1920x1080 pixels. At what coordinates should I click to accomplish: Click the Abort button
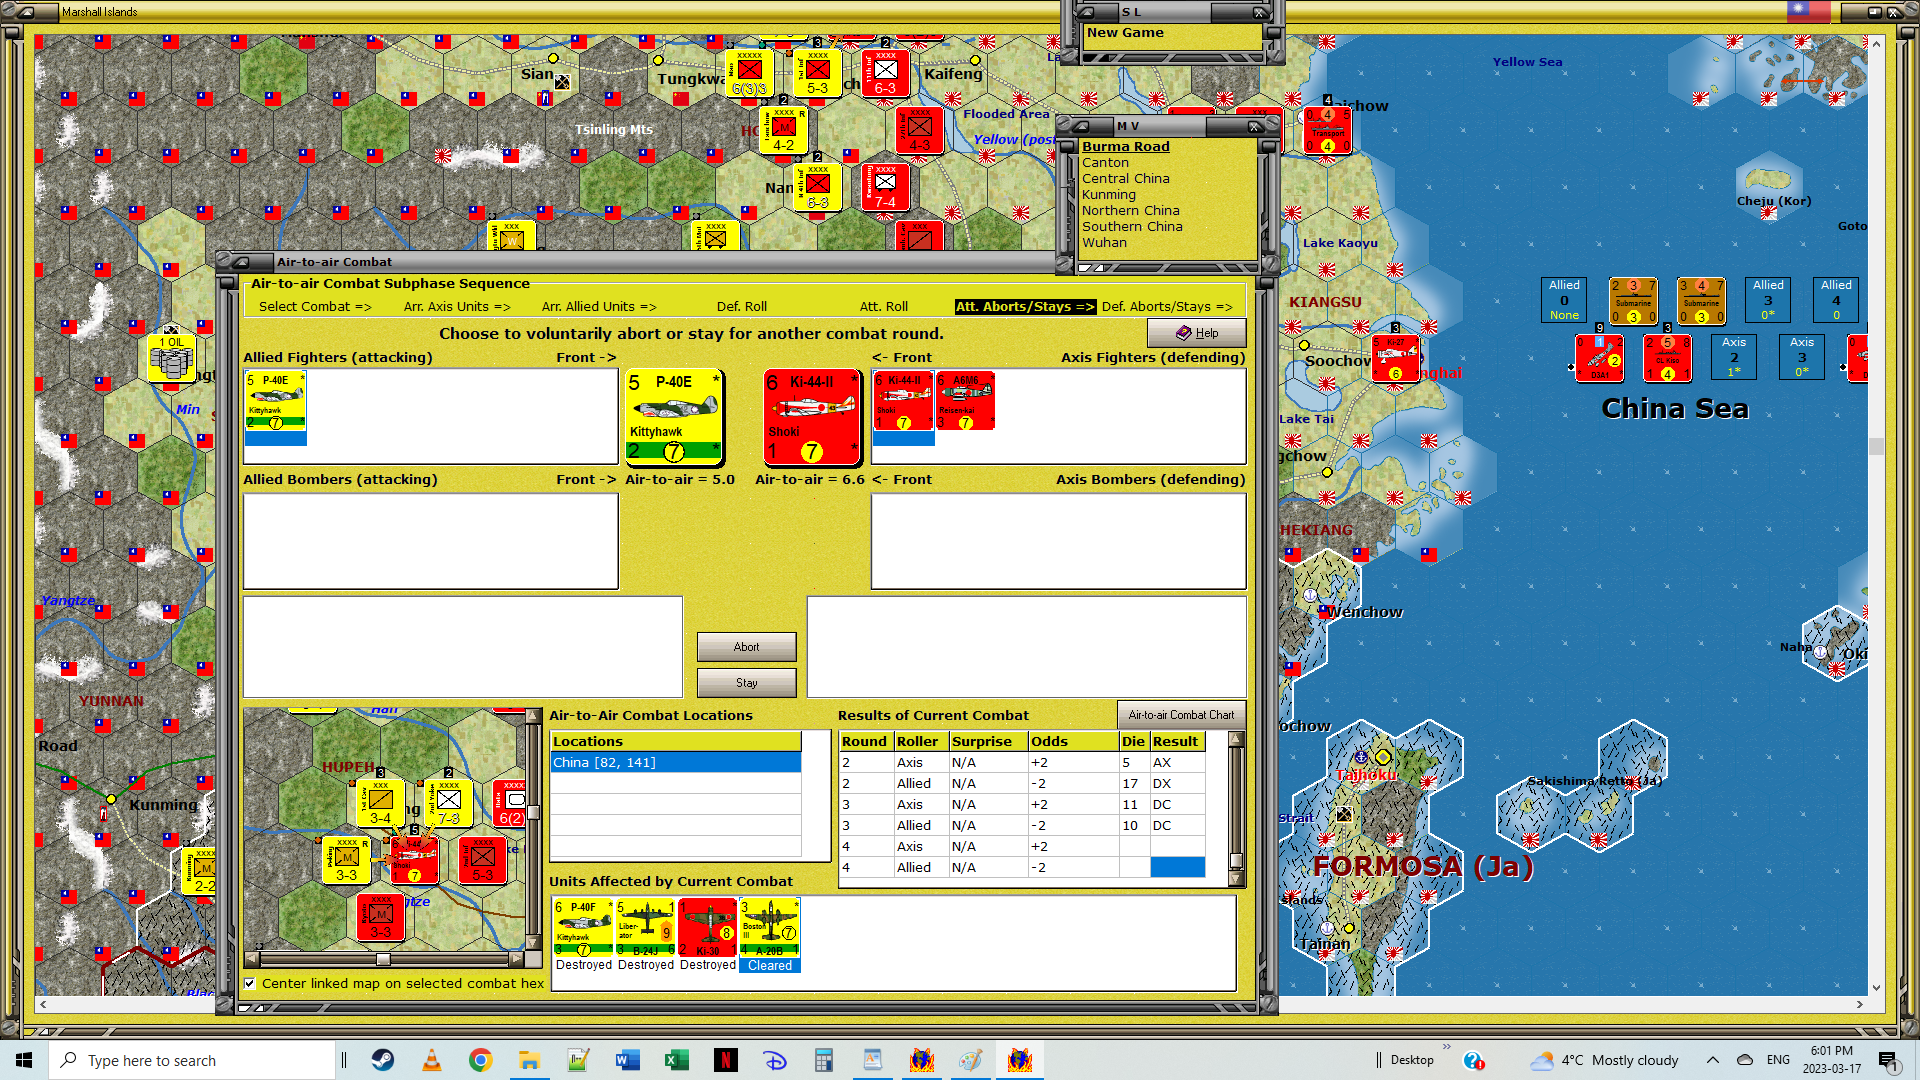point(747,647)
